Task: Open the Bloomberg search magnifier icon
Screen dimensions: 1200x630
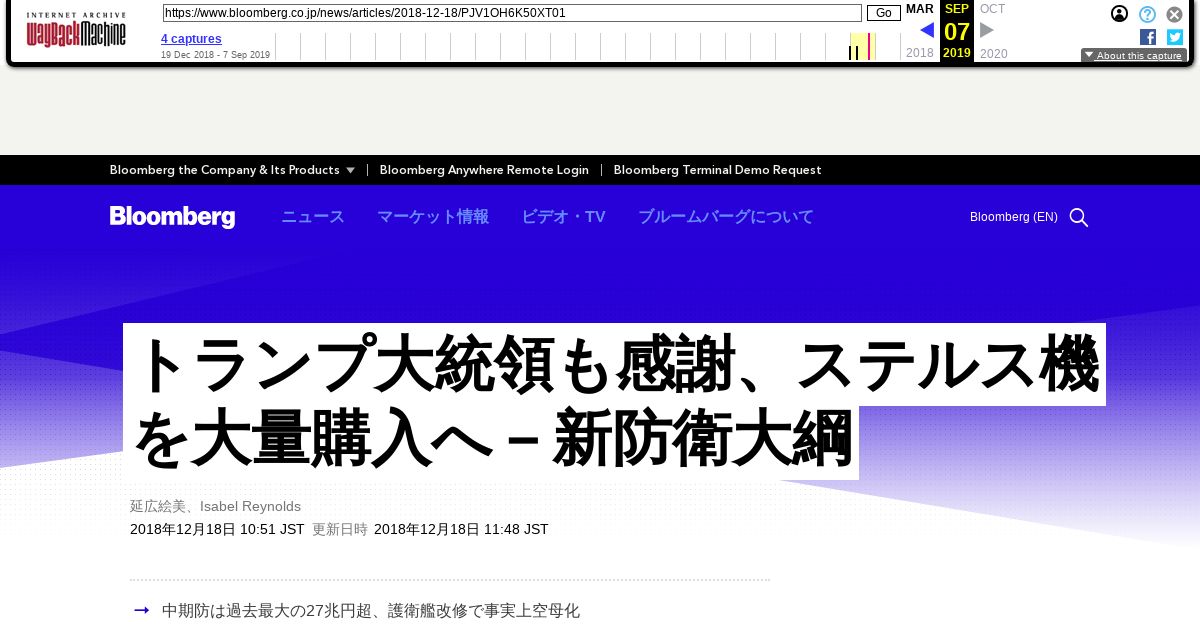Action: tap(1079, 217)
